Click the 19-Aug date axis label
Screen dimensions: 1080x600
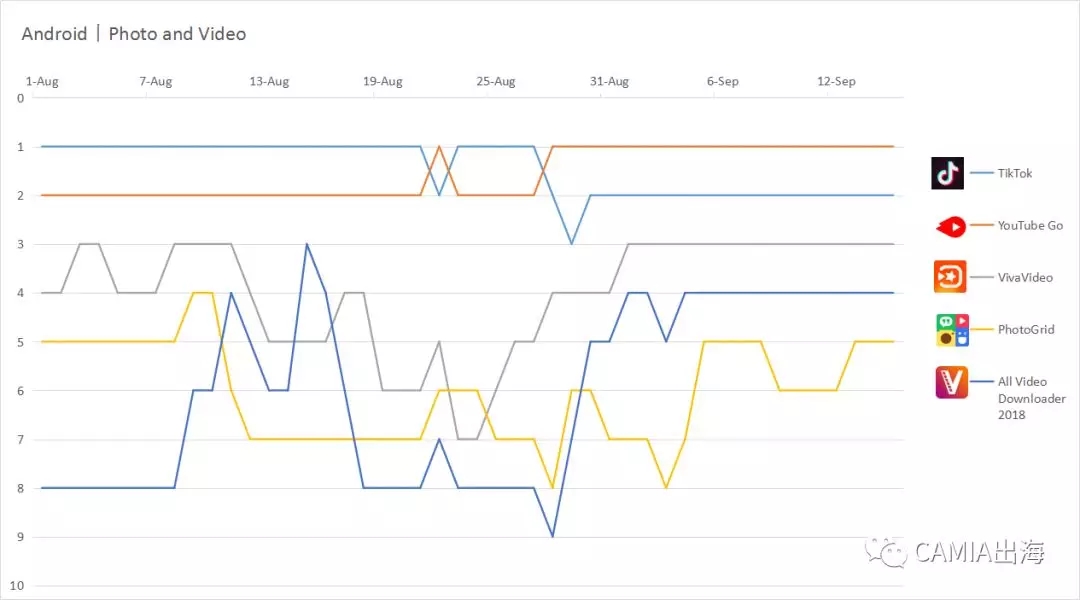pyautogui.click(x=382, y=81)
